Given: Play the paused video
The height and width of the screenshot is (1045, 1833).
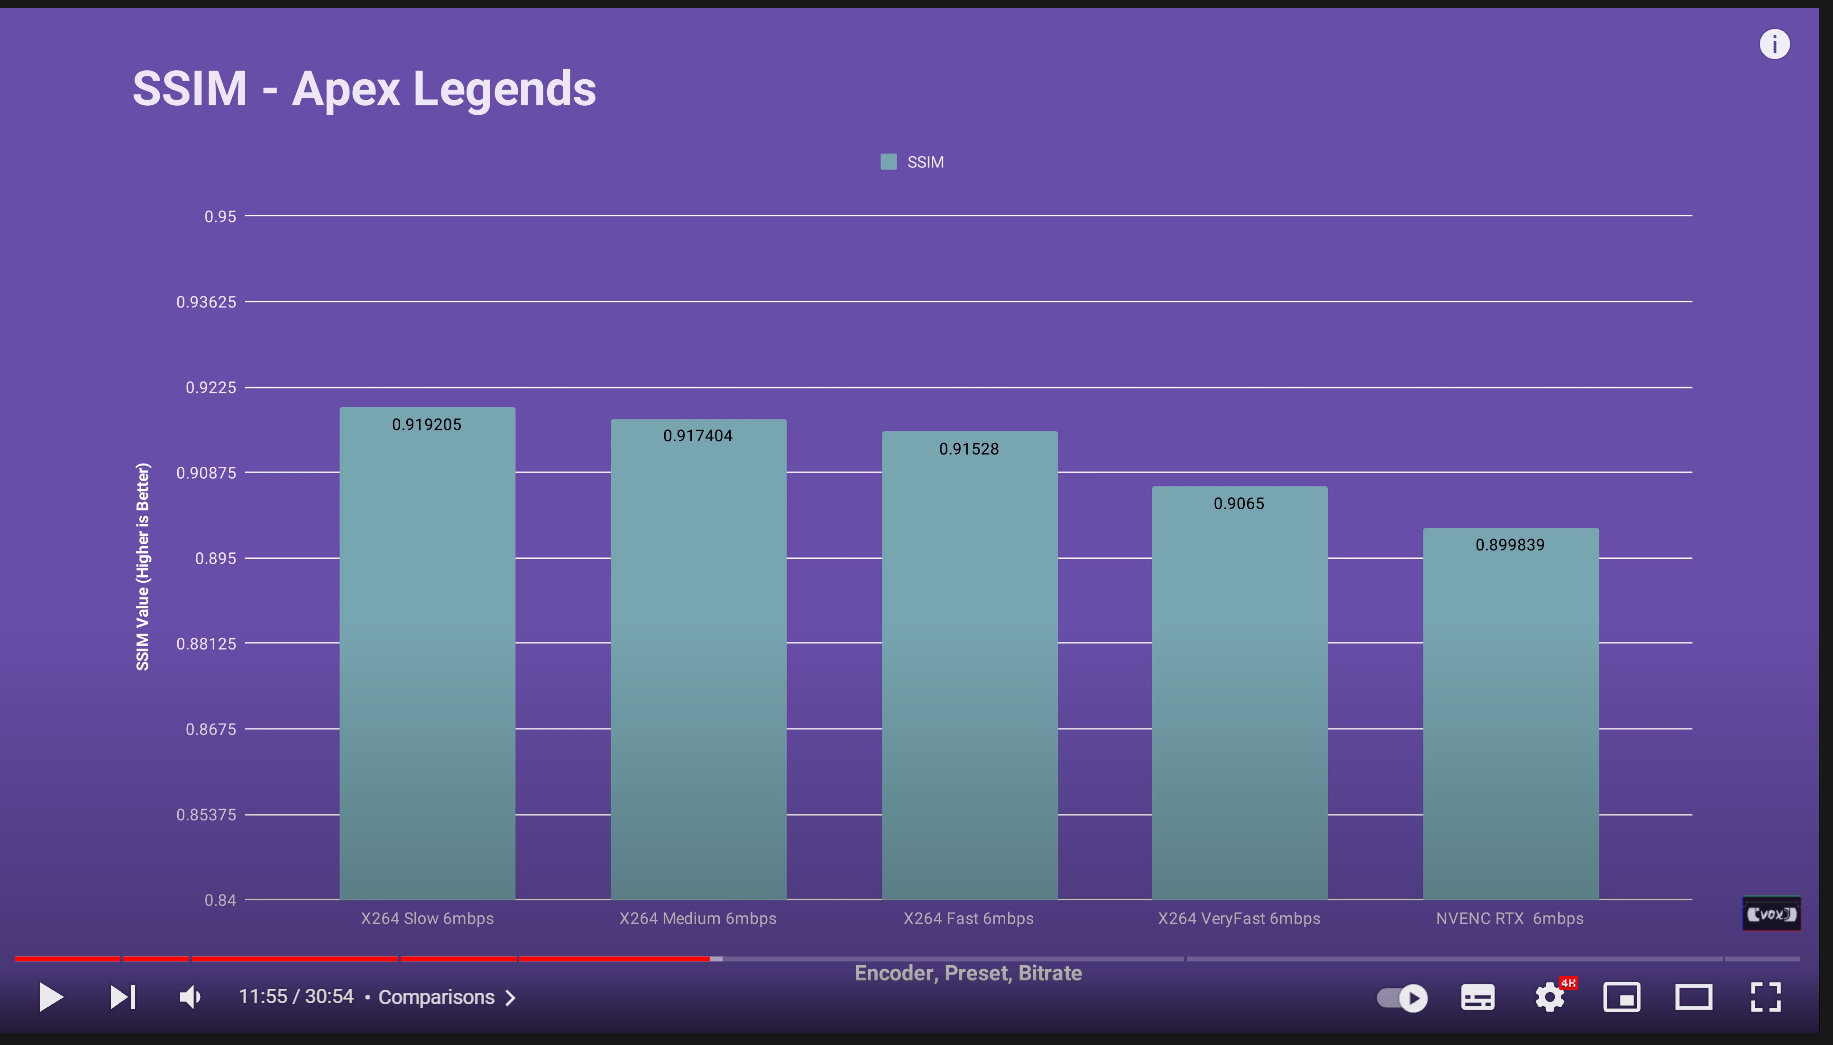Looking at the screenshot, I should (x=51, y=997).
